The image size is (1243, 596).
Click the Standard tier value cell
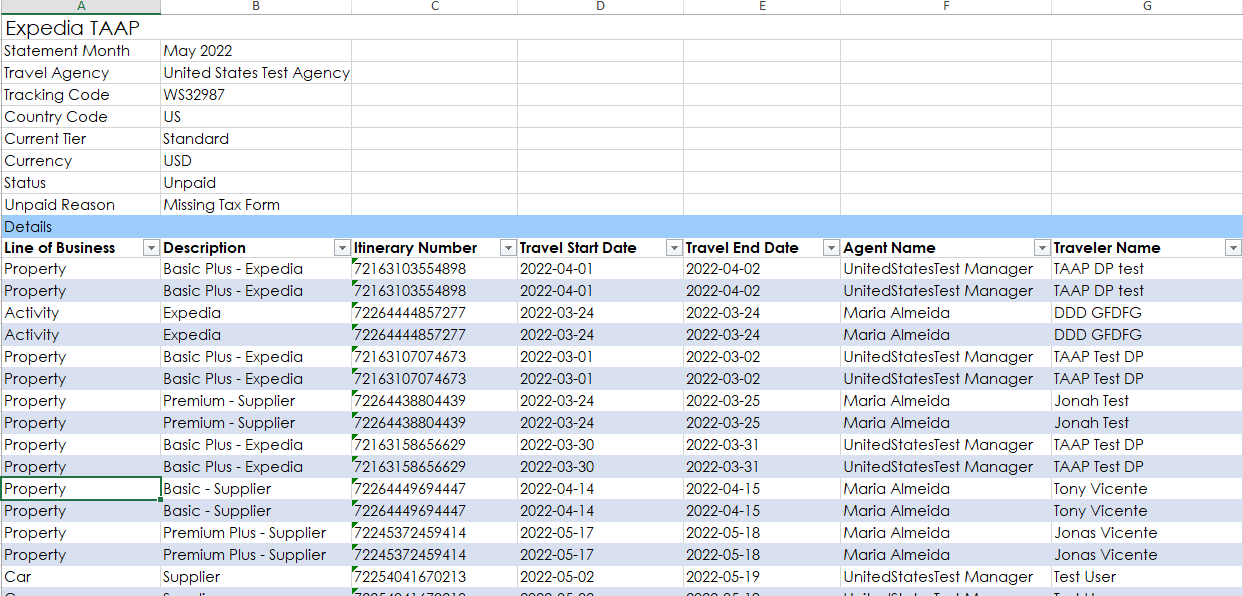pos(256,139)
